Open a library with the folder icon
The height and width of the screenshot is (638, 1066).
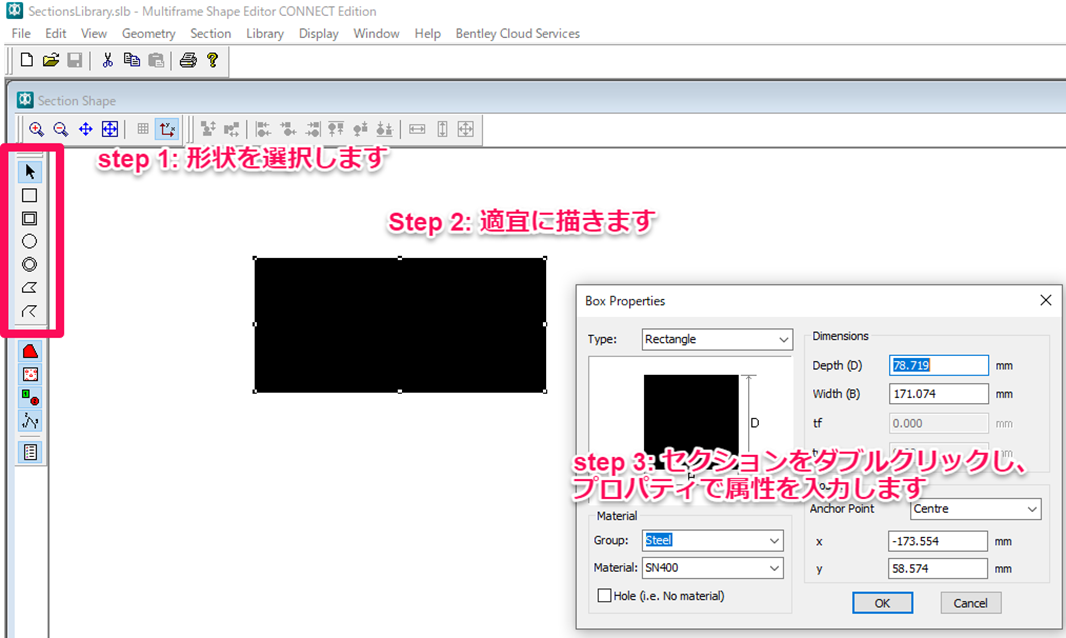pos(50,61)
